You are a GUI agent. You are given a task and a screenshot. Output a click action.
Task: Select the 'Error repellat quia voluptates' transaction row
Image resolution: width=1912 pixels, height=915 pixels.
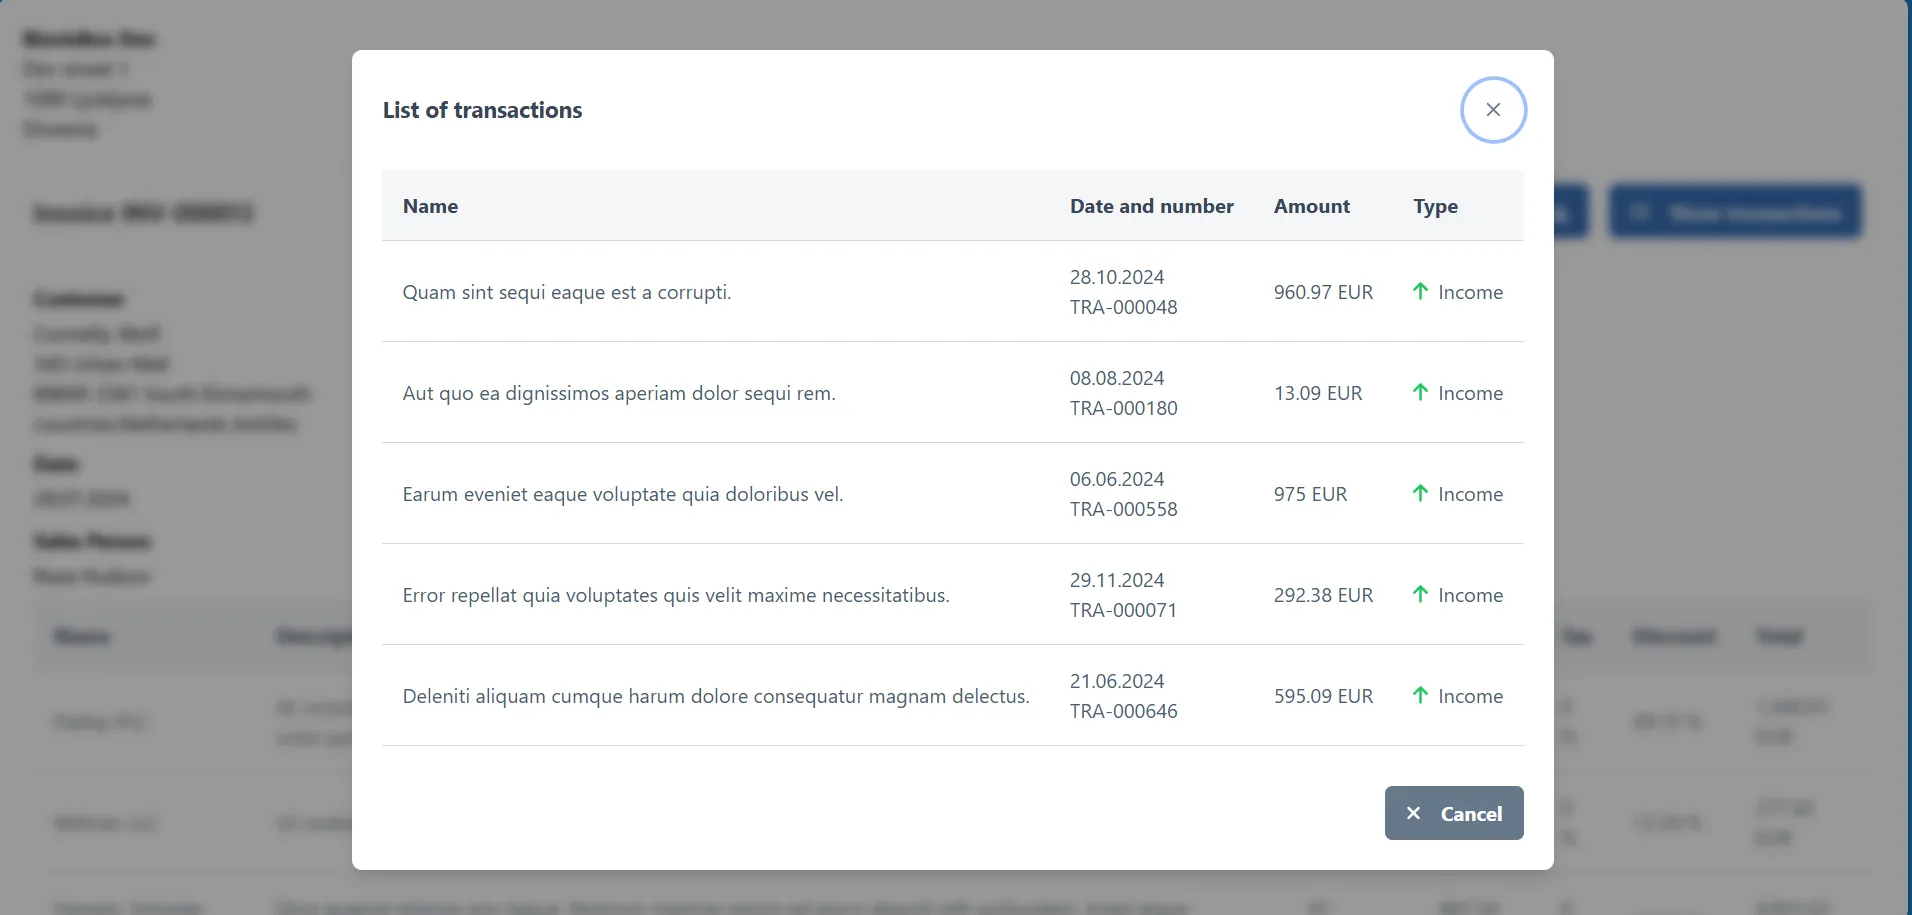pyautogui.click(x=676, y=594)
